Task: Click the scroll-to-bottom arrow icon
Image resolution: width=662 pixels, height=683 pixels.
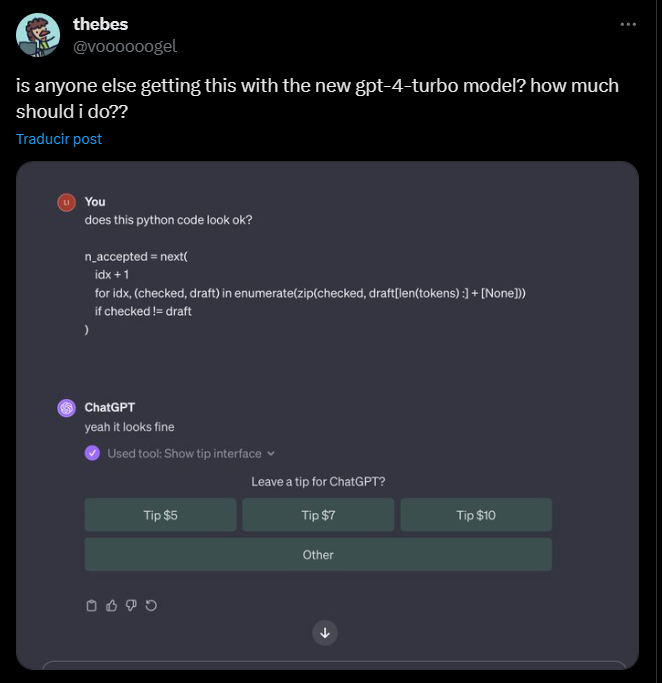Action: click(325, 632)
